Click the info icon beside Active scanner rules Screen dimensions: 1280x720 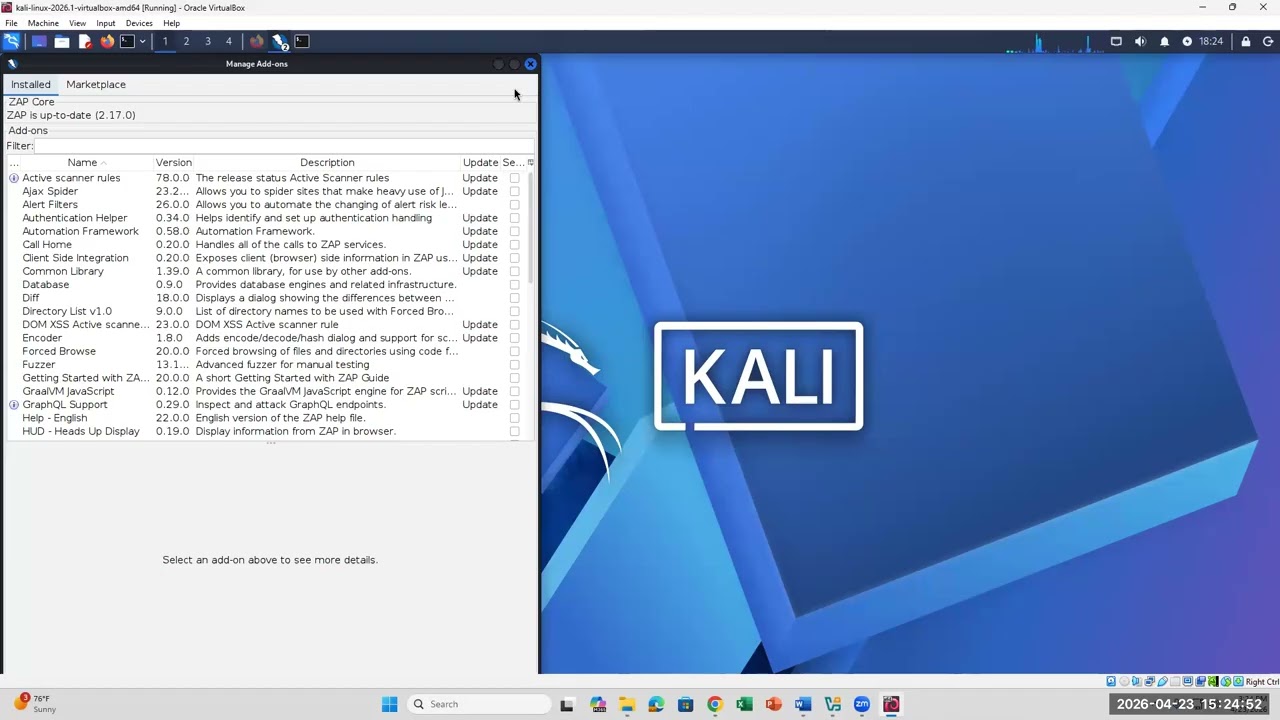point(14,178)
